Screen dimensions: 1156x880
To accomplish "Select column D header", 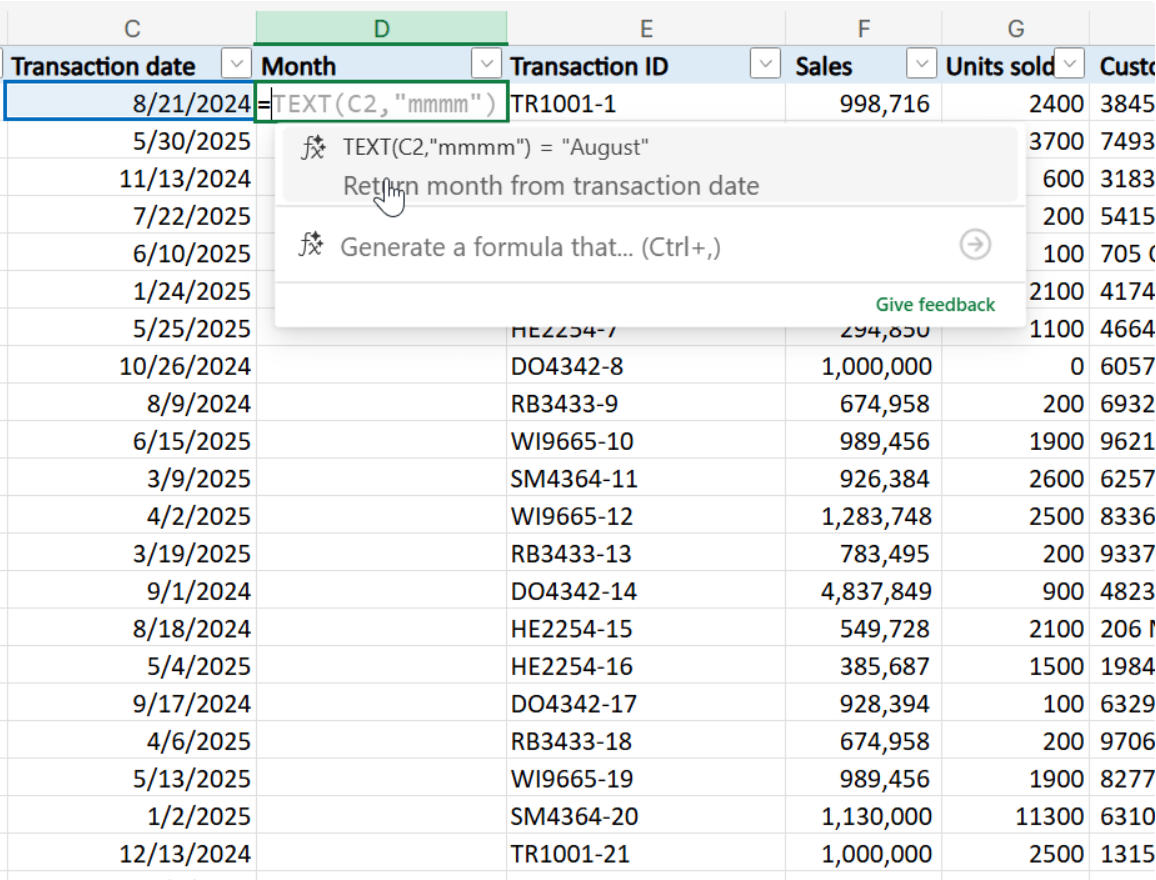I will pos(381,28).
